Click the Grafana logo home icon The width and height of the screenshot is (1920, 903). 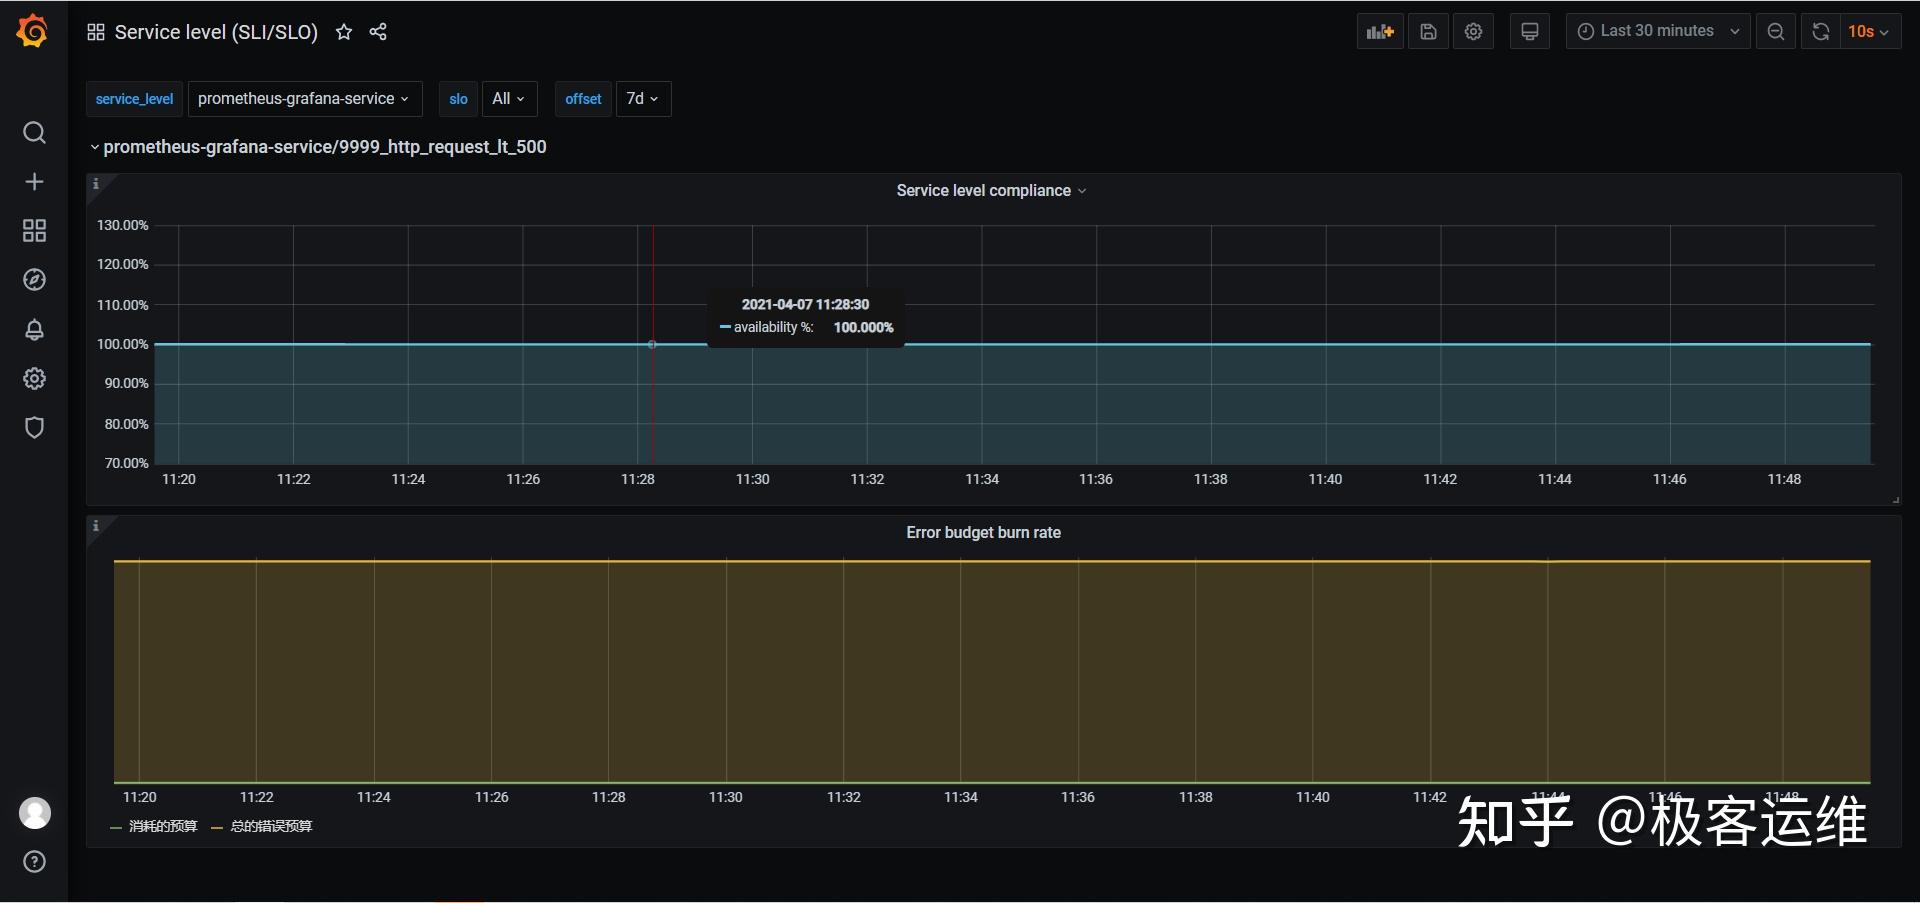click(x=33, y=31)
